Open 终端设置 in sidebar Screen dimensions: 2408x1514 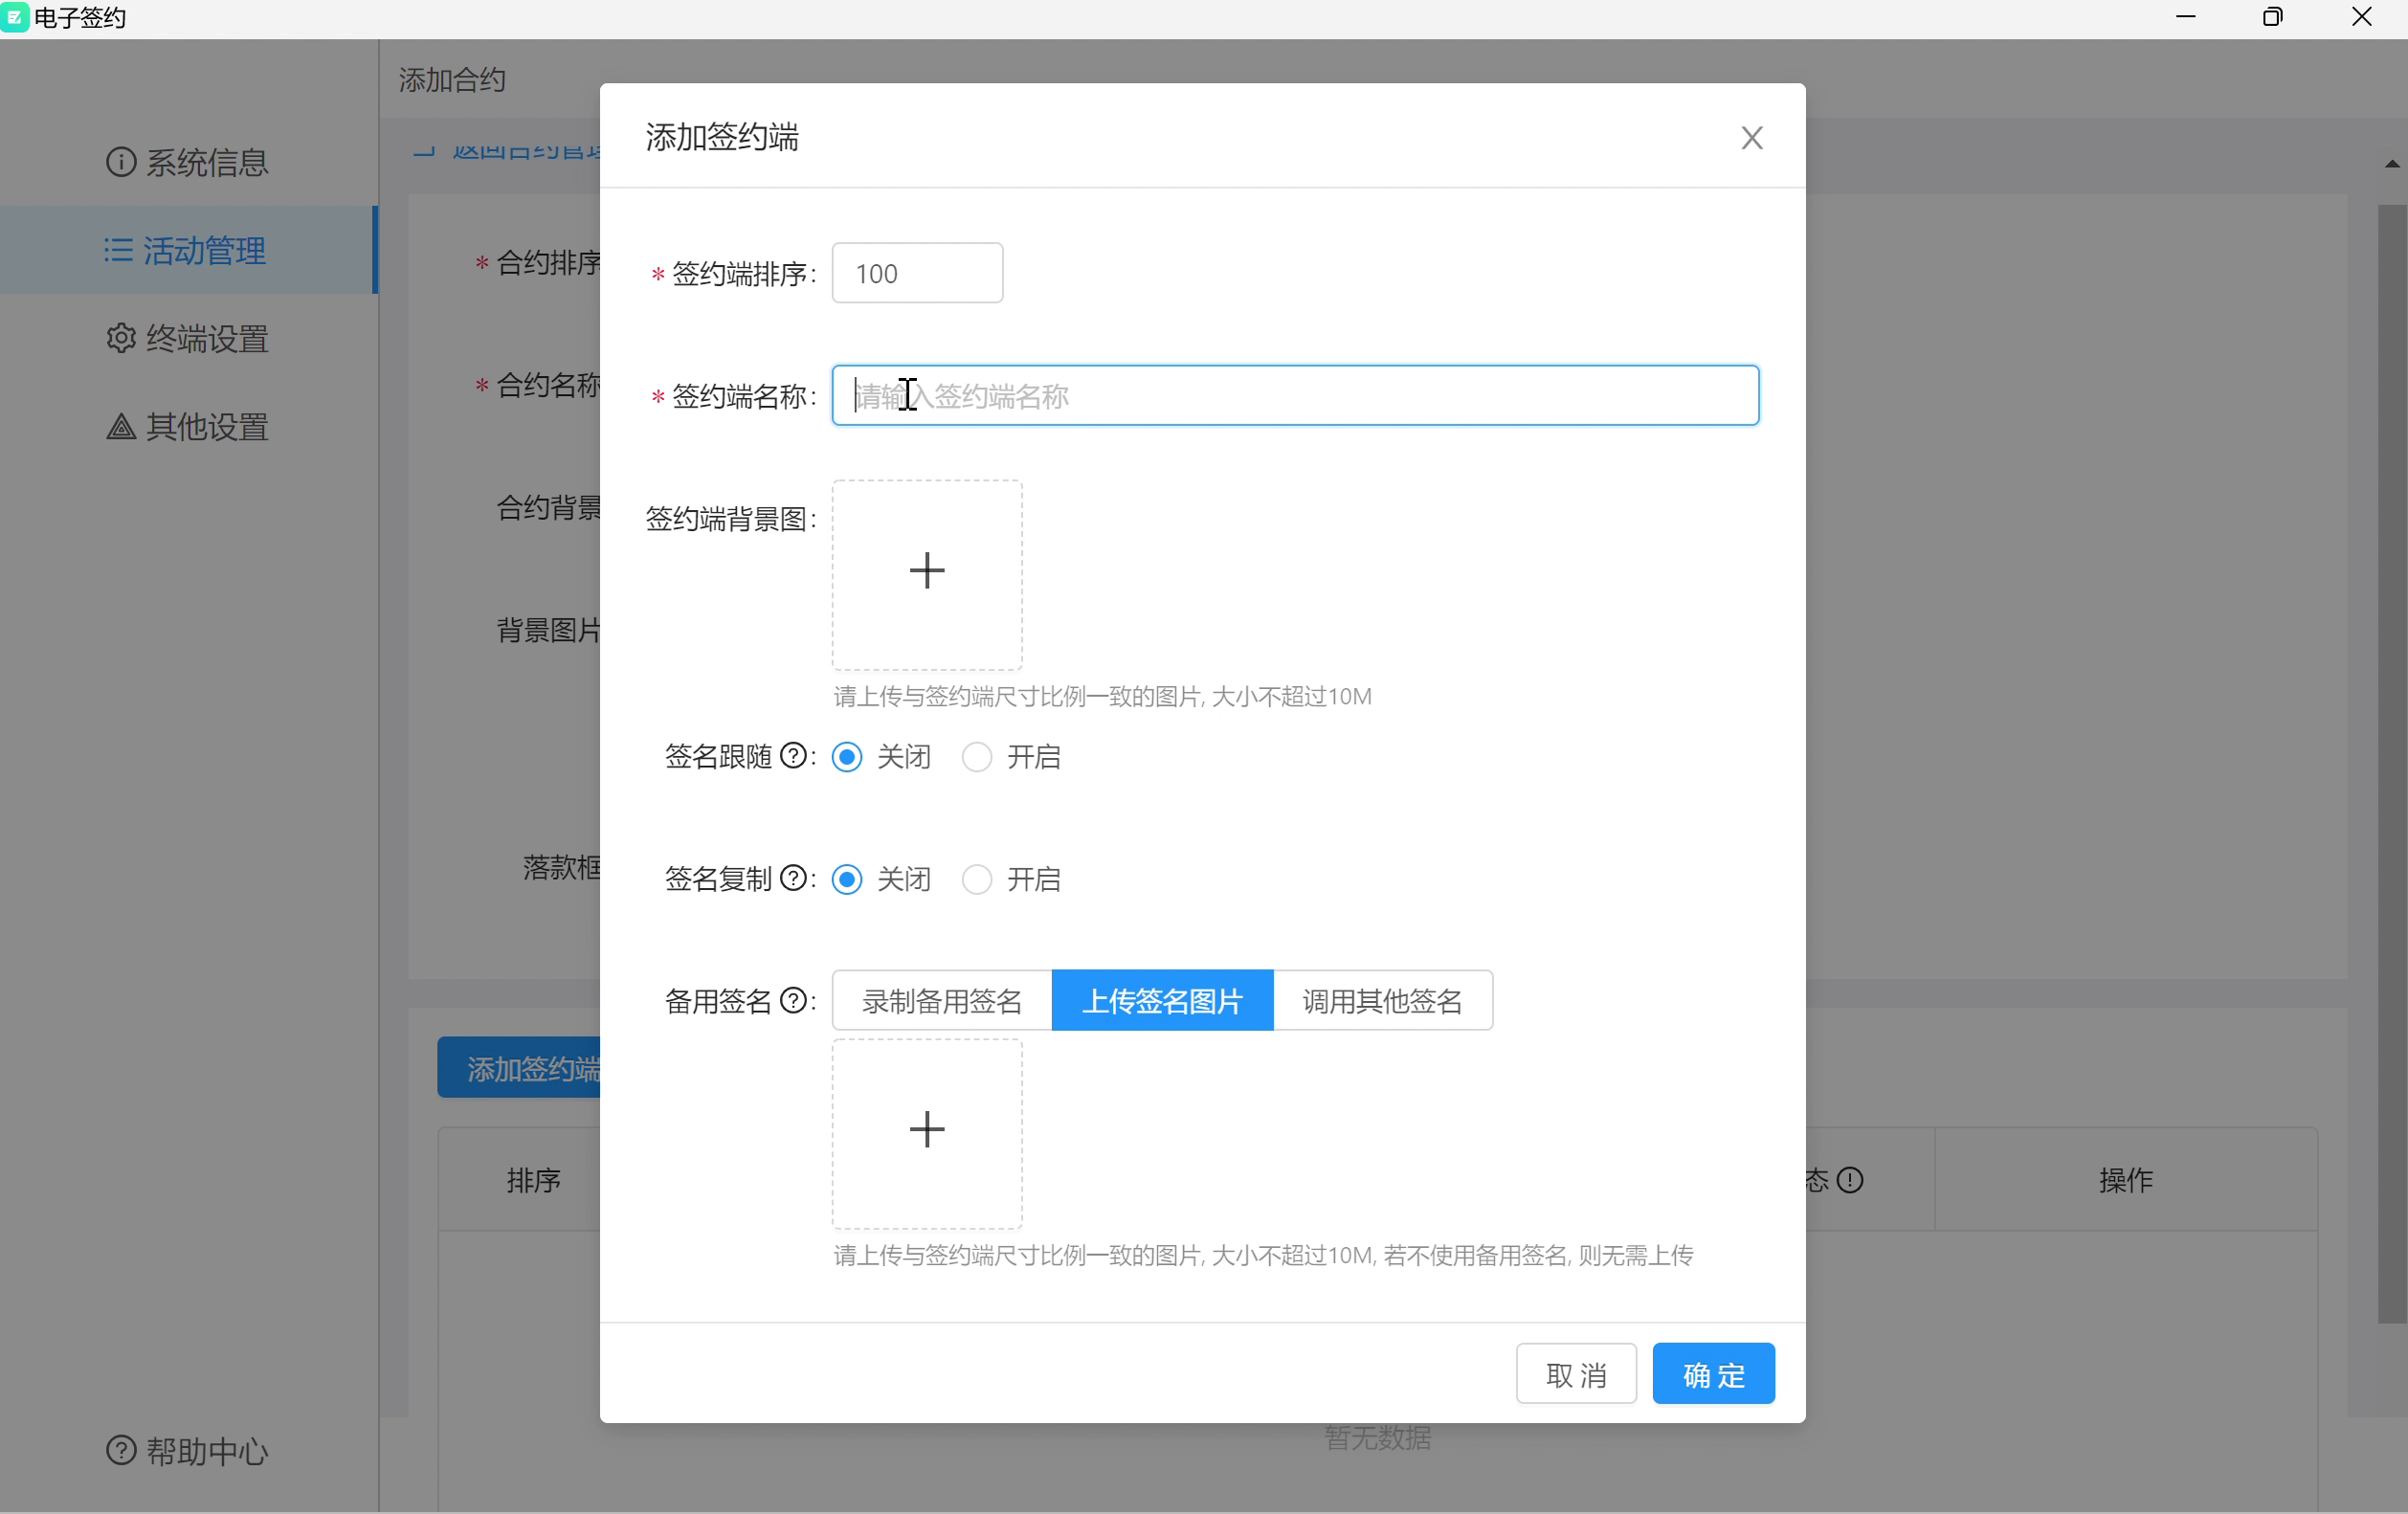tap(187, 339)
